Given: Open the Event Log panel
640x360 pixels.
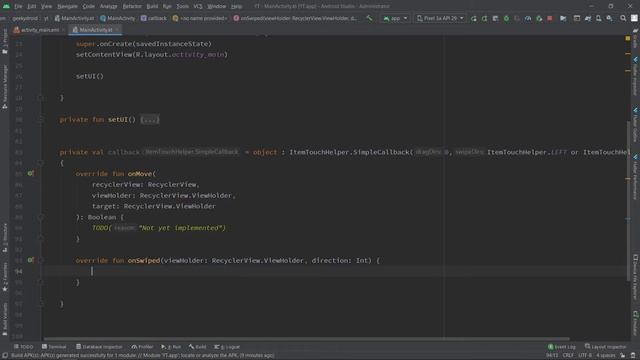Looking at the screenshot, I should (x=562, y=347).
